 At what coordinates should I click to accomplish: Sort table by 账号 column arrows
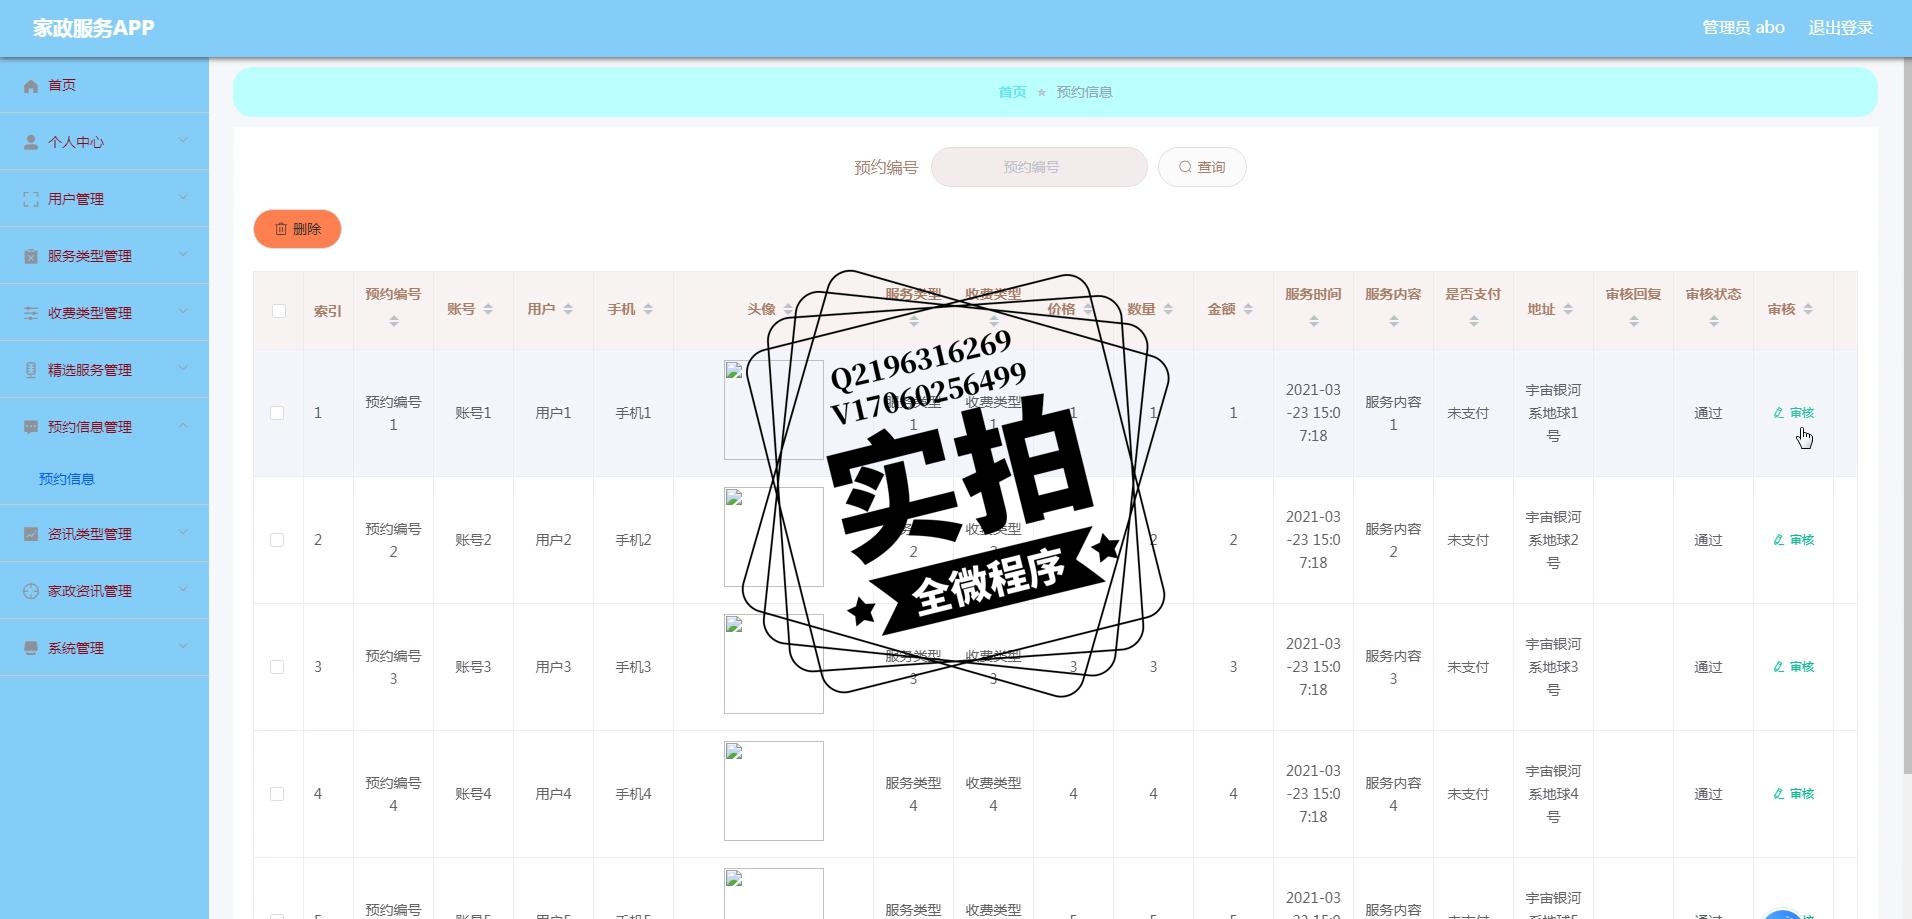click(488, 309)
